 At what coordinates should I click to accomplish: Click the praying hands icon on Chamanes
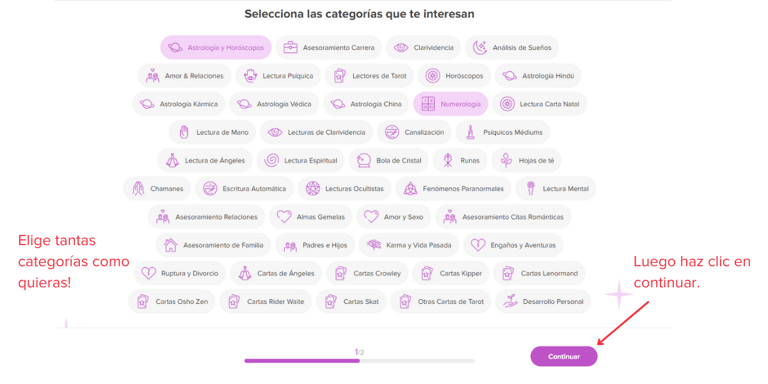point(138,189)
